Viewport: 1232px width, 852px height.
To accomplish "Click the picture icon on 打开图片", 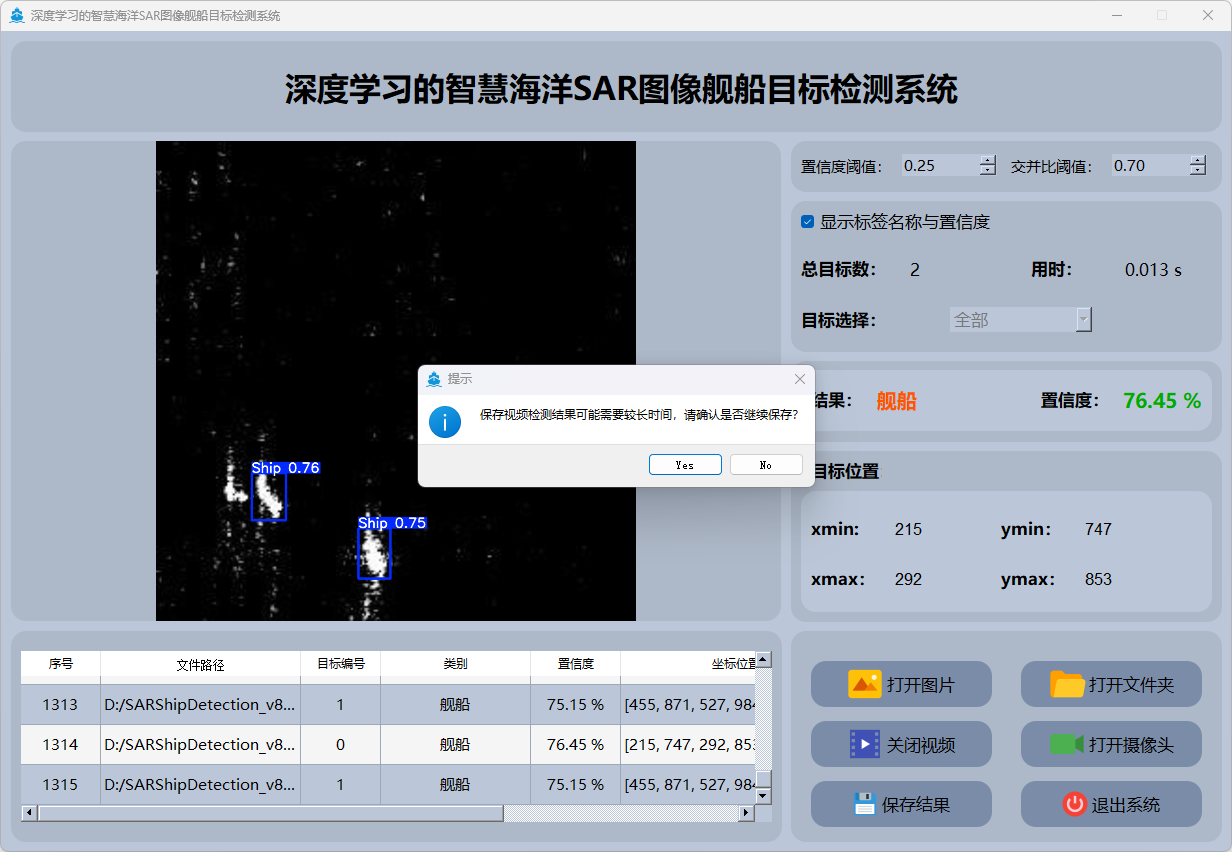I will [865, 684].
